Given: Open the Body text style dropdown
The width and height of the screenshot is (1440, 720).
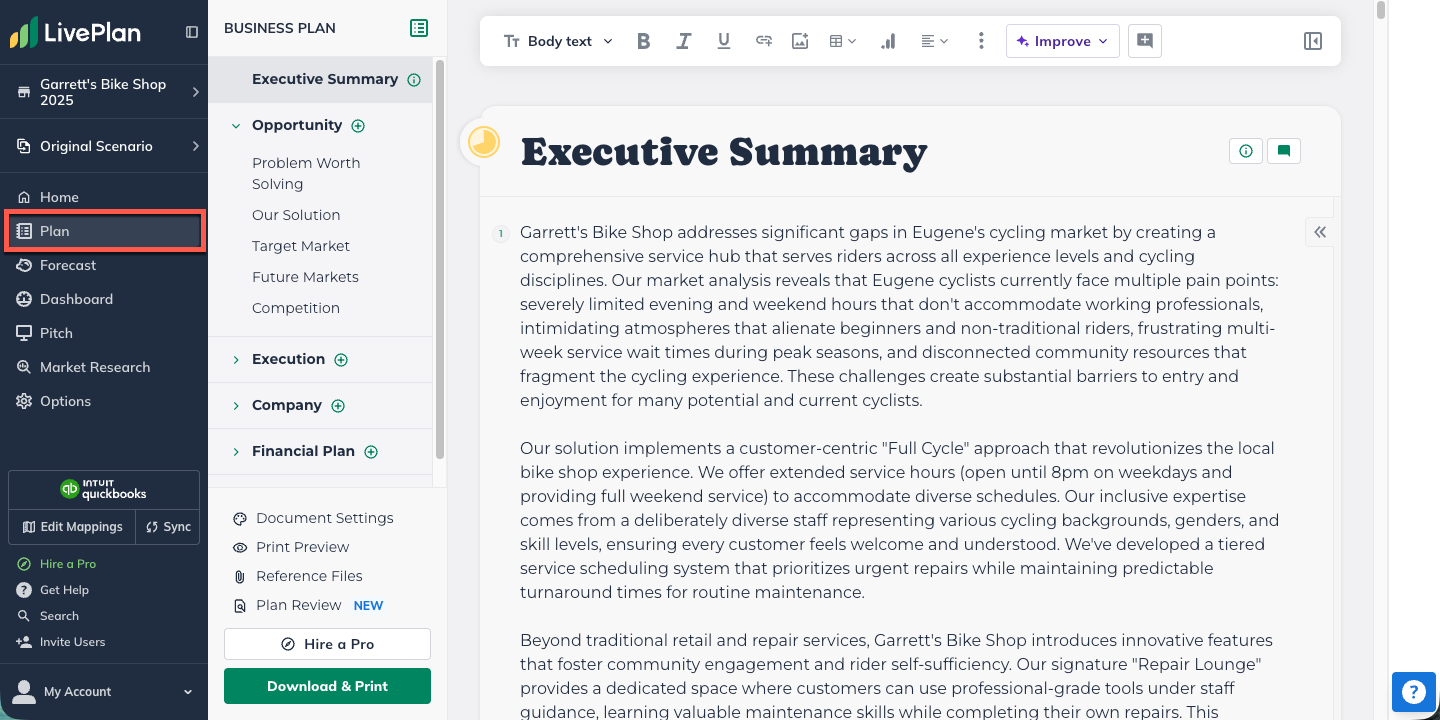Looking at the screenshot, I should pyautogui.click(x=558, y=41).
